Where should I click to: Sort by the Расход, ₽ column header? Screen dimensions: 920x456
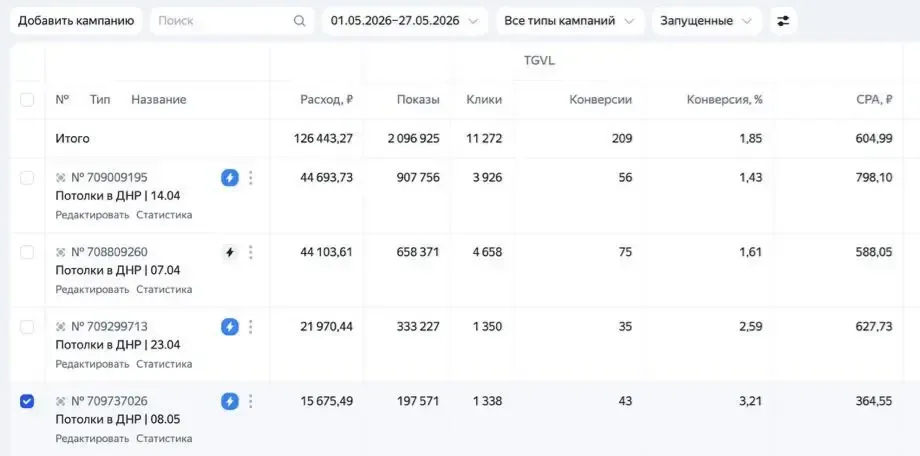tap(327, 100)
